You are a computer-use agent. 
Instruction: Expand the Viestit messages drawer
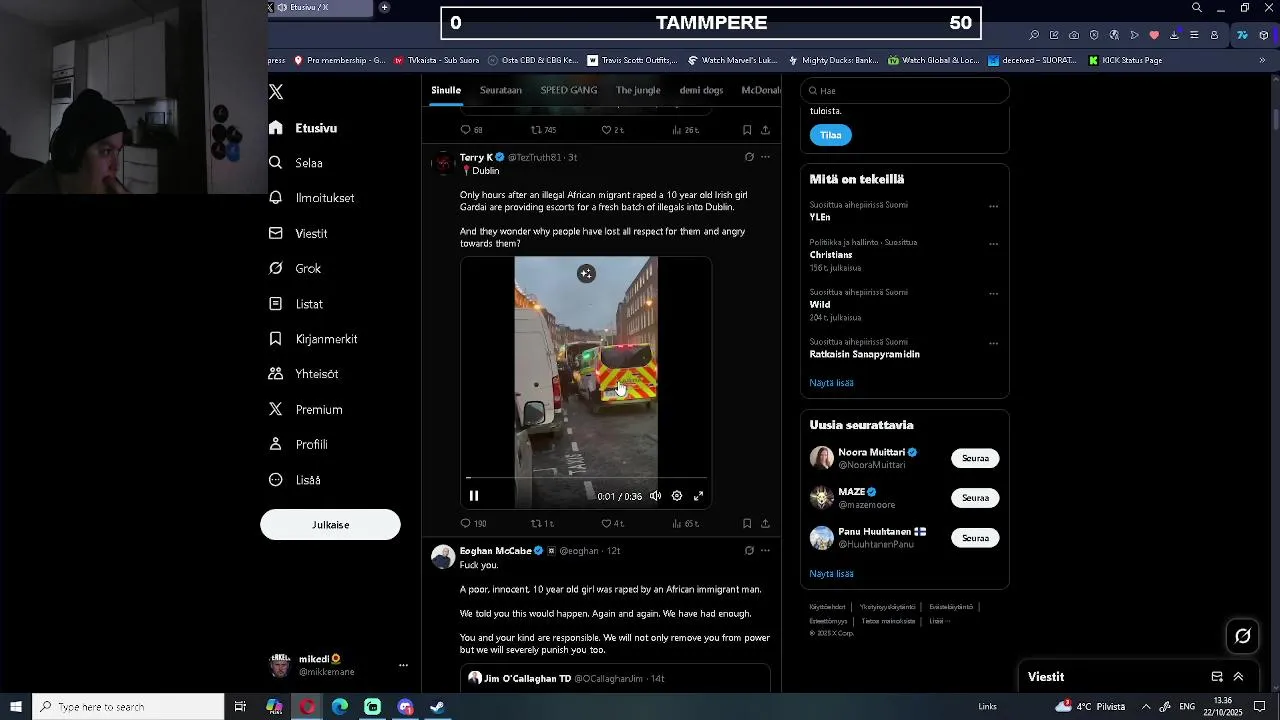pyautogui.click(x=1238, y=677)
